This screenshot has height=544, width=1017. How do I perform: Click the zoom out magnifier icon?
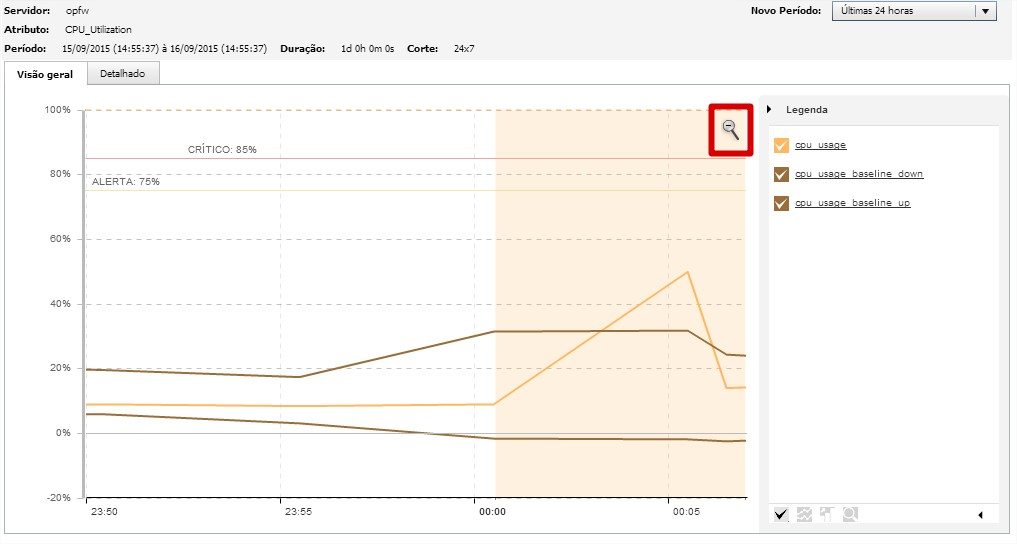coord(731,129)
